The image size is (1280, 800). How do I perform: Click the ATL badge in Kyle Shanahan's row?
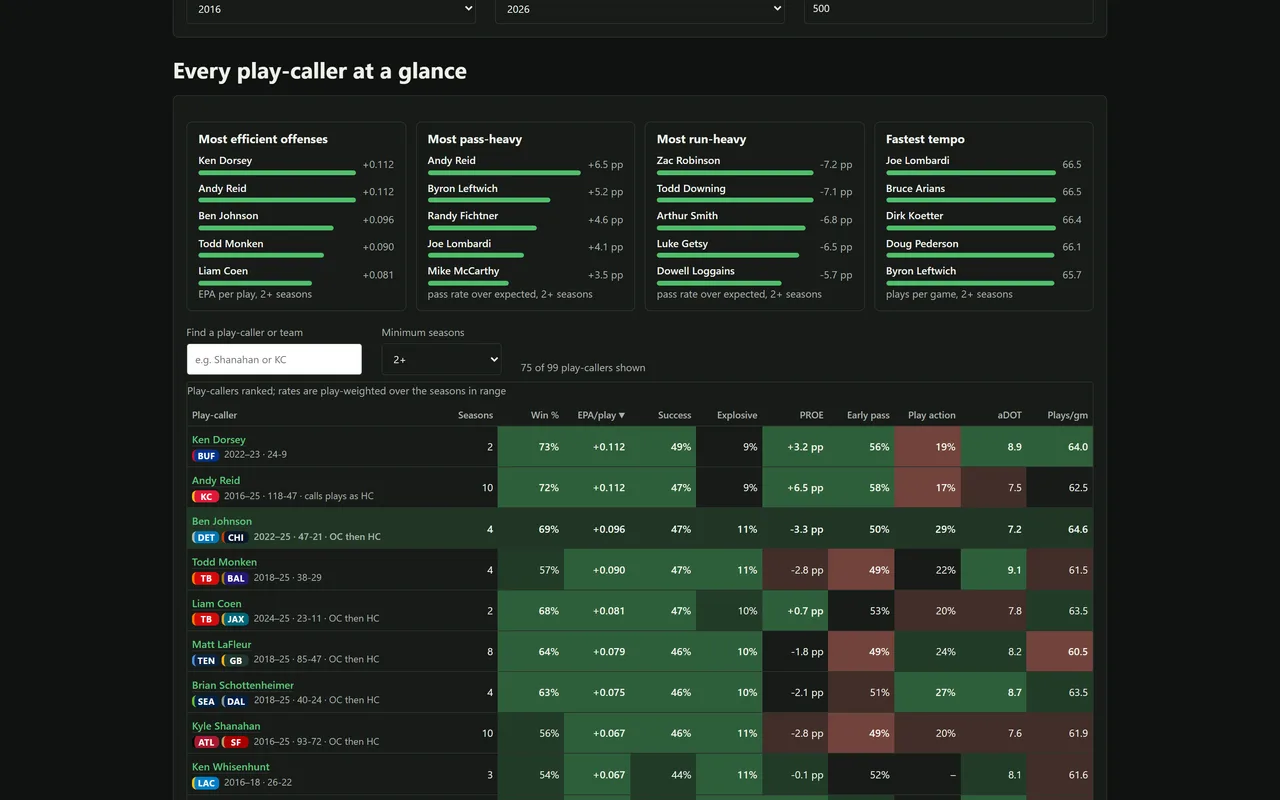[206, 742]
